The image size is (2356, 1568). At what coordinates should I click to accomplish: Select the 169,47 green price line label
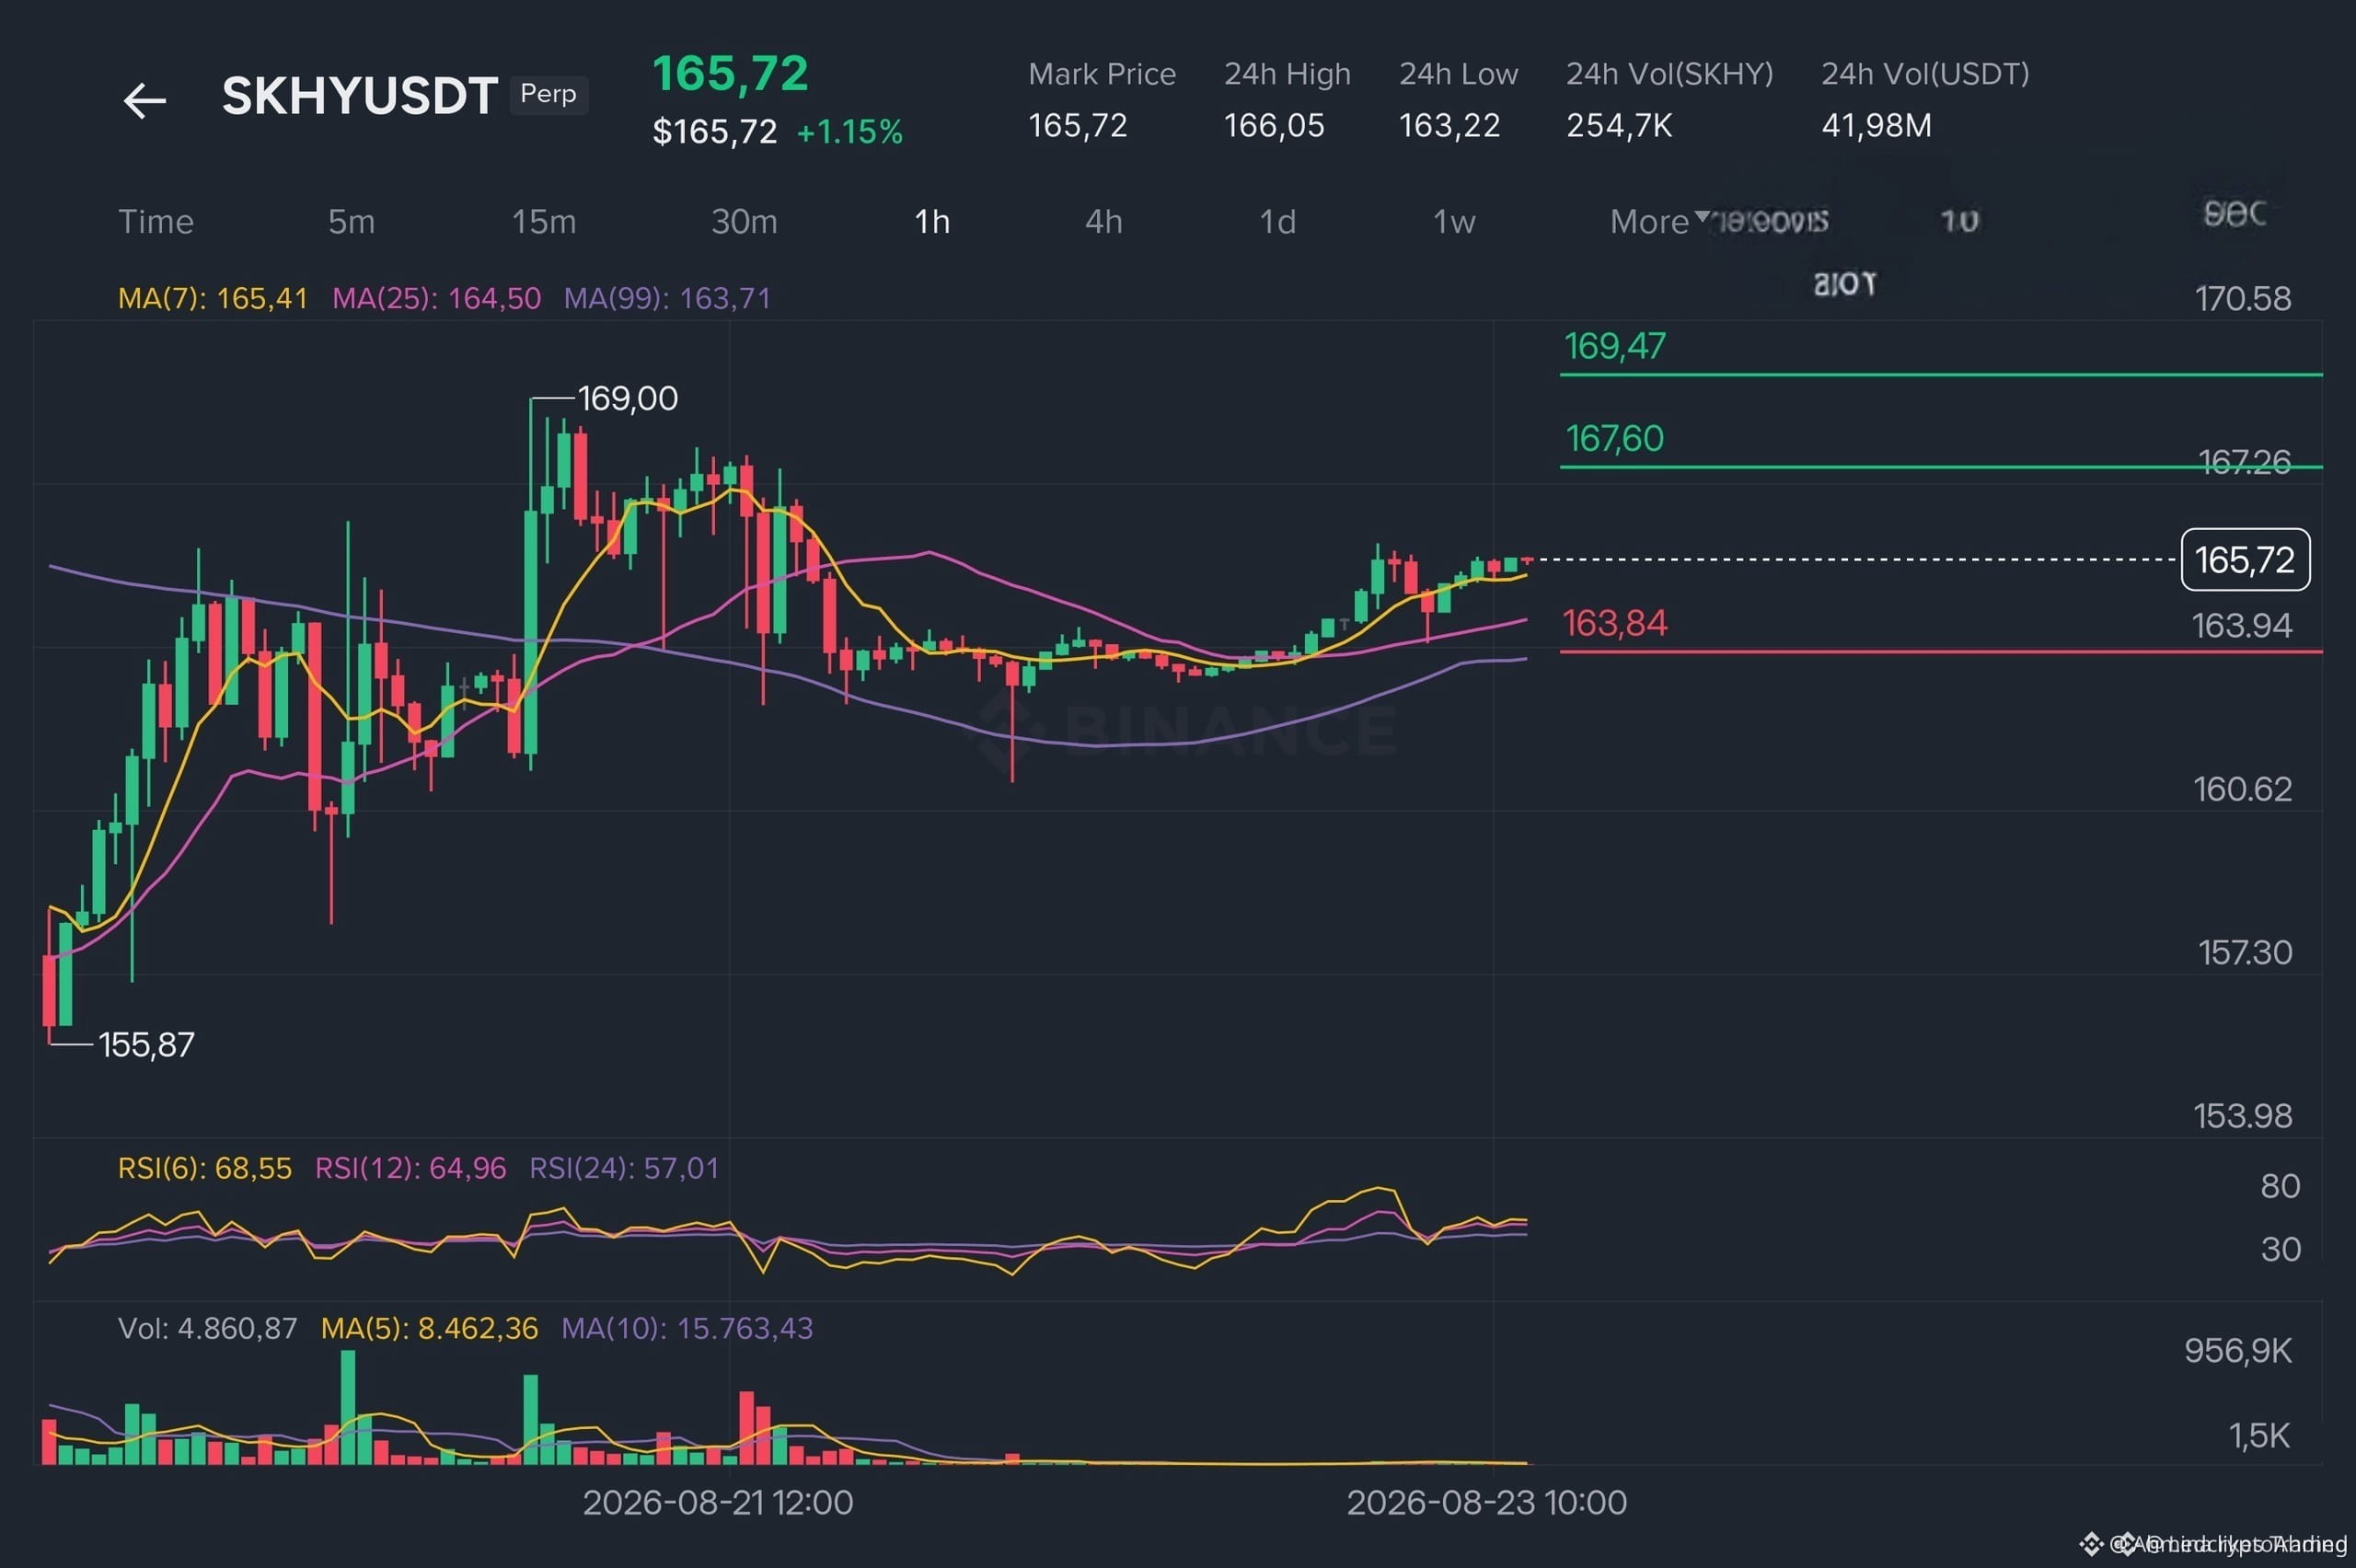1615,346
